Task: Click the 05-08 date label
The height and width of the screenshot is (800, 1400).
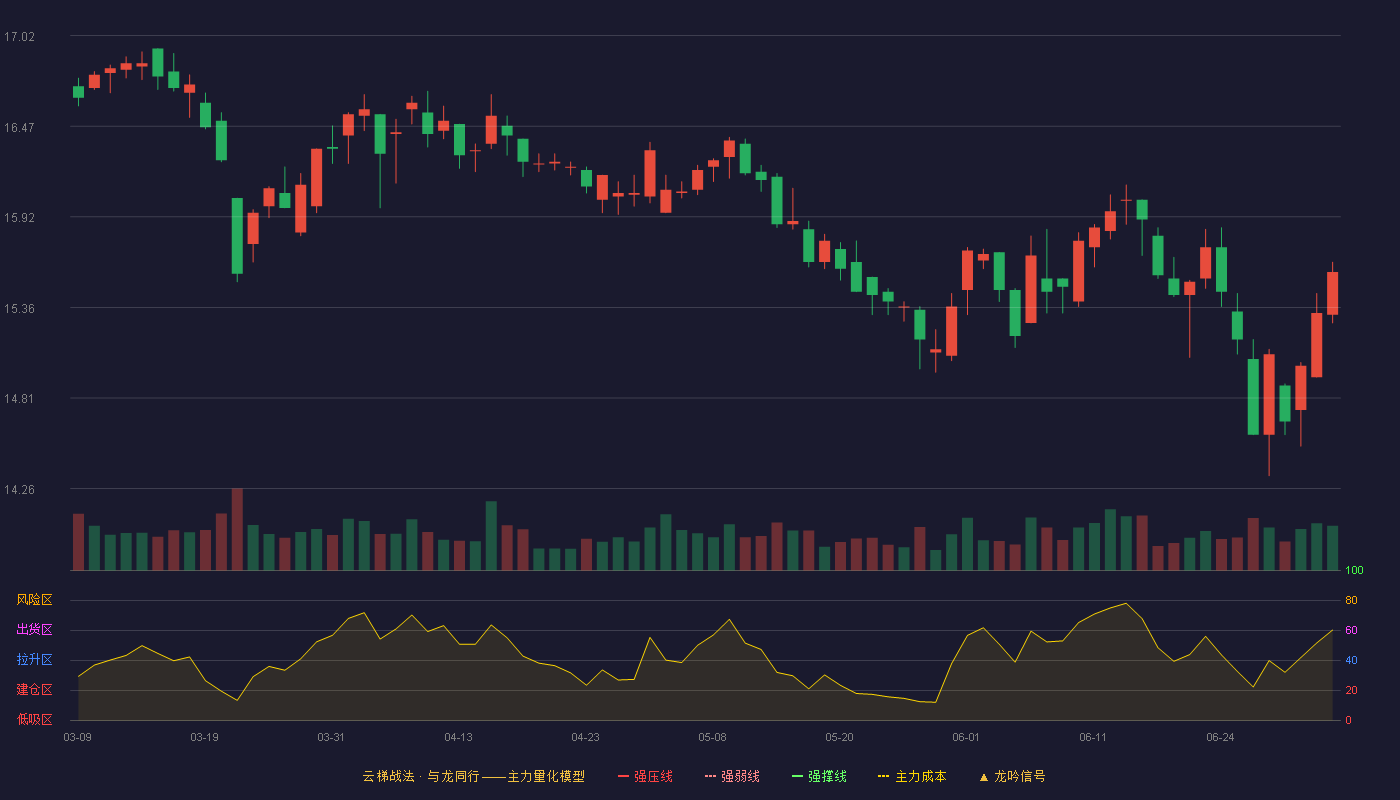Action: [712, 737]
